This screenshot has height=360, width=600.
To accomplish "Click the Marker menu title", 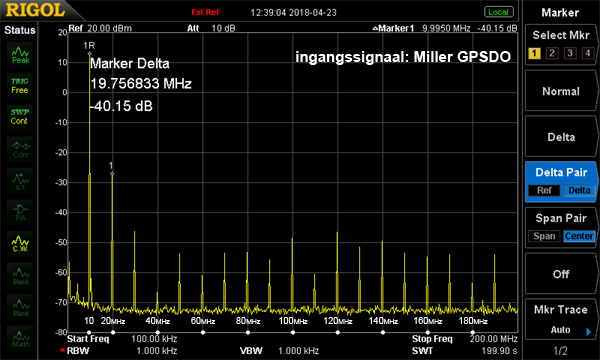I will [560, 13].
